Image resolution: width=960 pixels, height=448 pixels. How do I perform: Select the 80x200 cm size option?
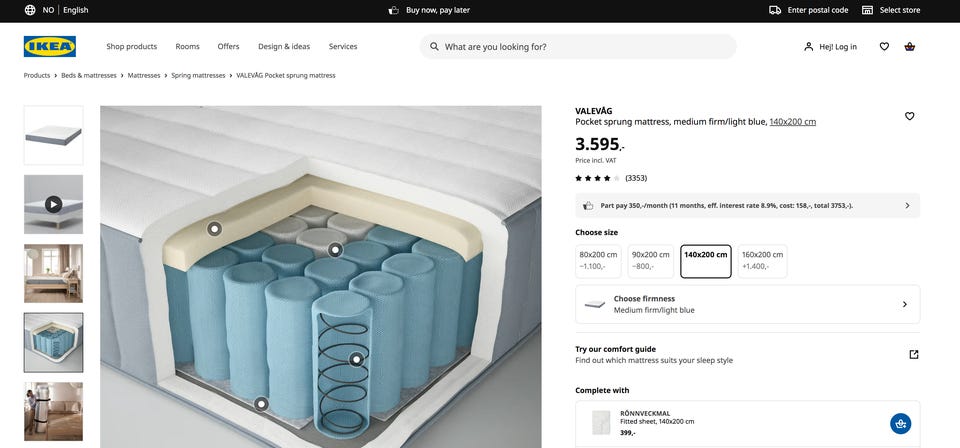point(598,261)
